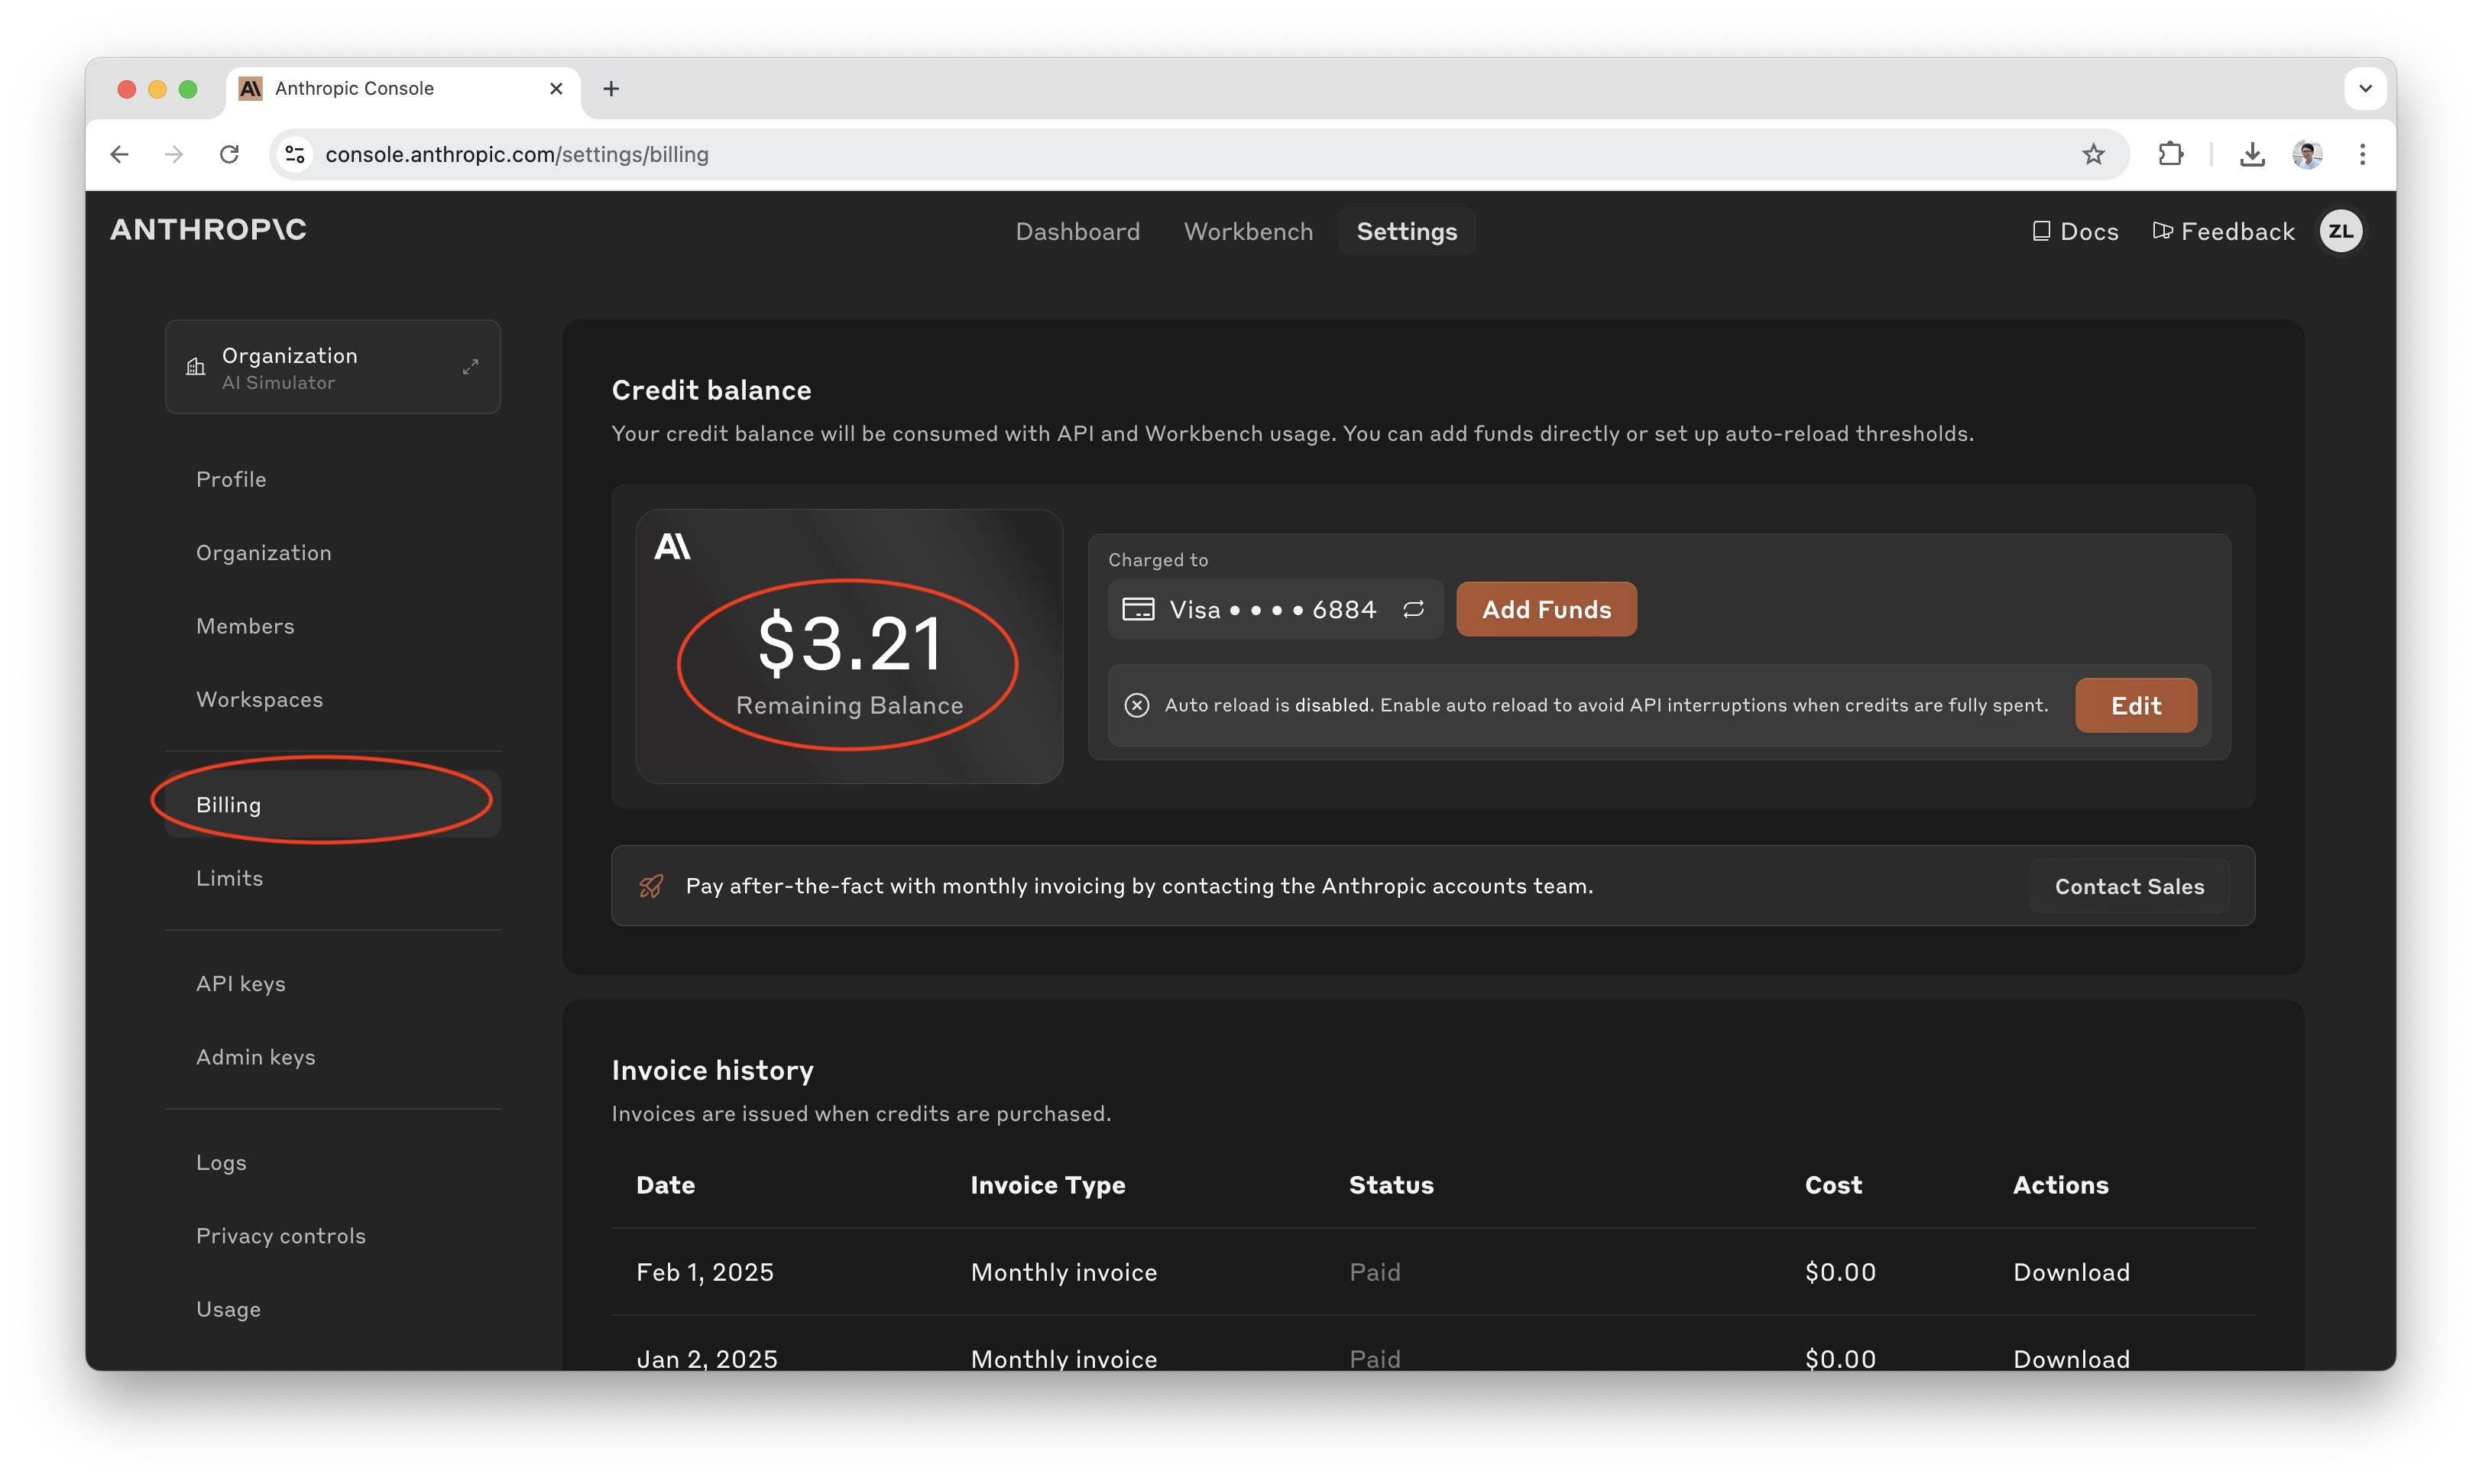Click the ANTHROPIC logo in header
This screenshot has width=2482, height=1484.
point(208,230)
